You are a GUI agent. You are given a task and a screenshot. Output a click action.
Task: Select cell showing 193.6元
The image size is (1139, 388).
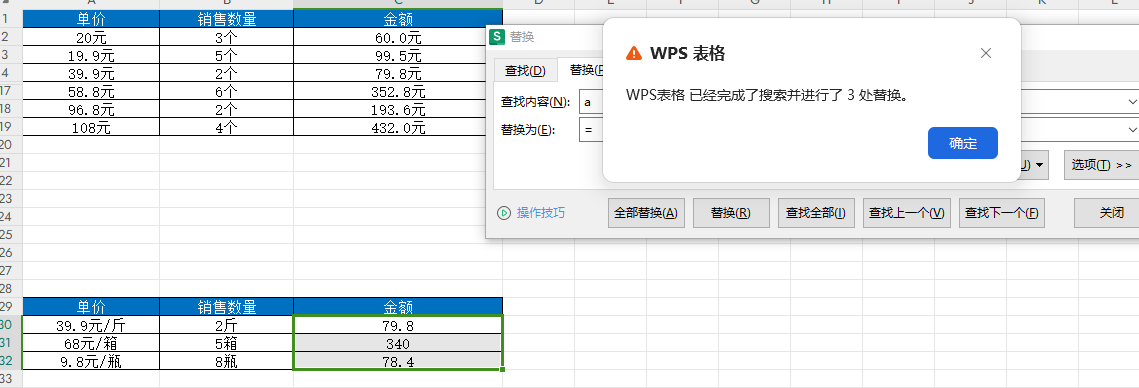[x=398, y=109]
